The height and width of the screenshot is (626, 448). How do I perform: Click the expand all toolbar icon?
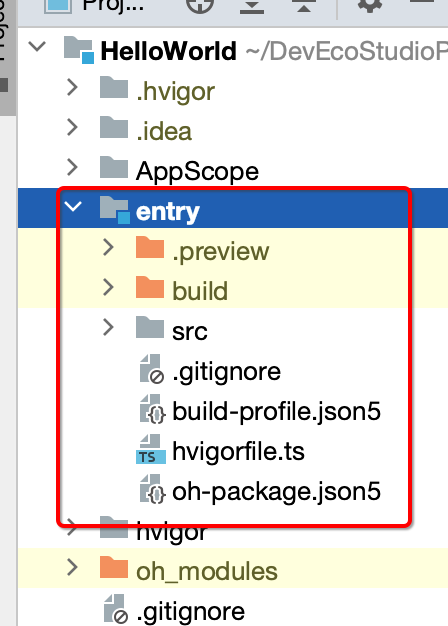coord(252,6)
